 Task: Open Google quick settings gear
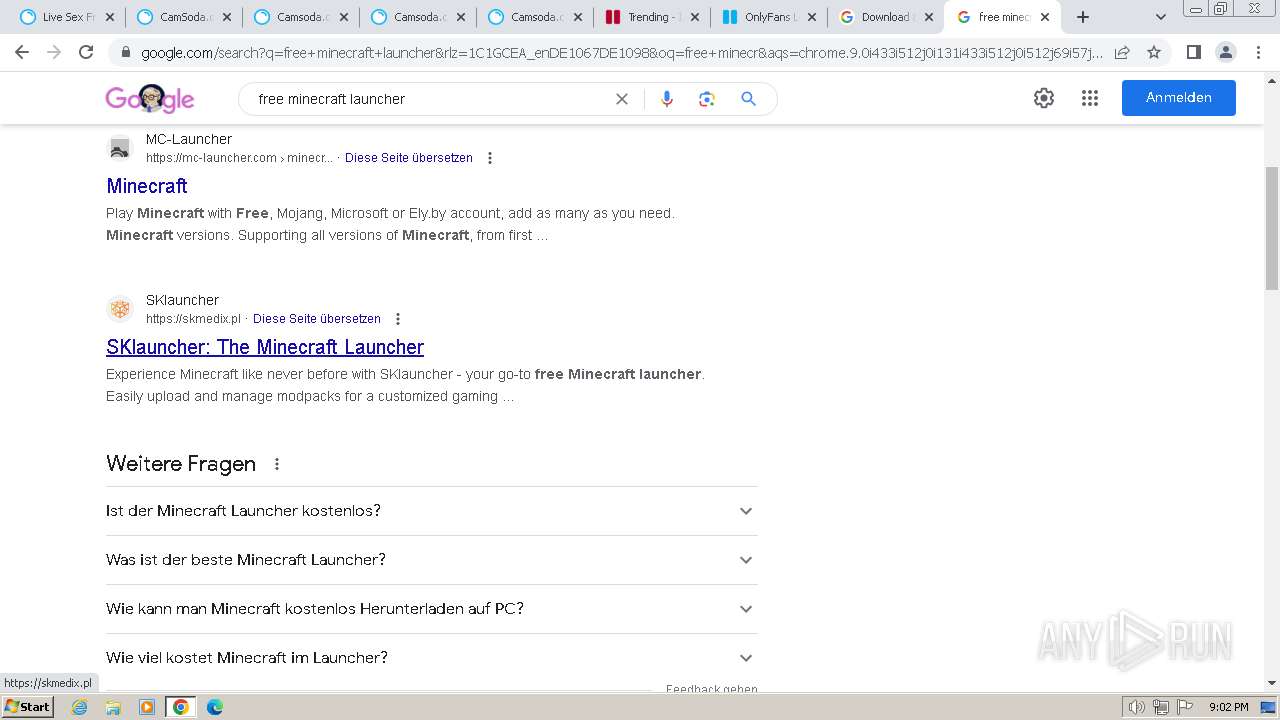[x=1044, y=98]
